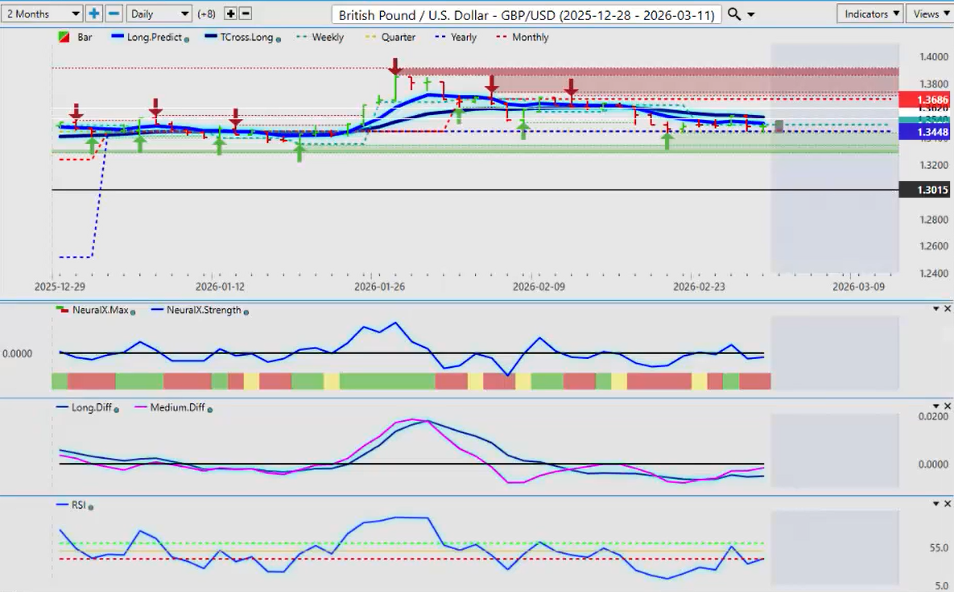Close the Long.Diff indicator panel

click(947, 407)
